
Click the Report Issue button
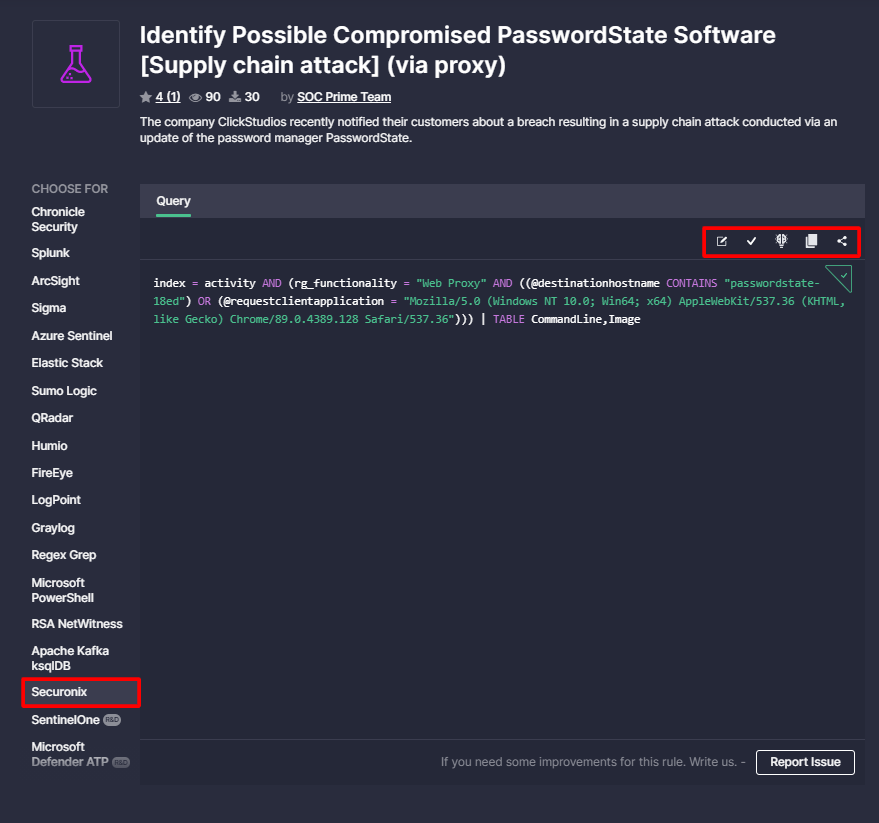pyautogui.click(x=805, y=762)
